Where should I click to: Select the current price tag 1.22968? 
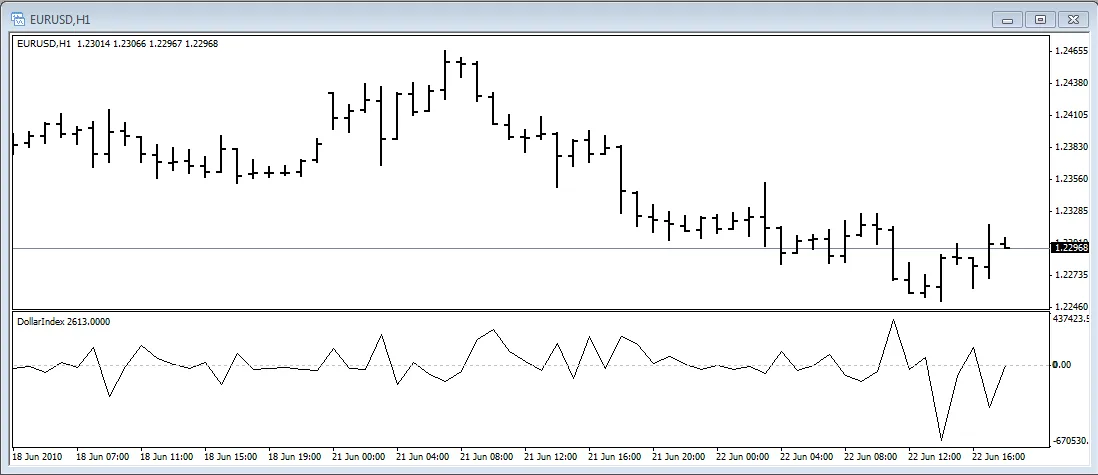point(1071,247)
